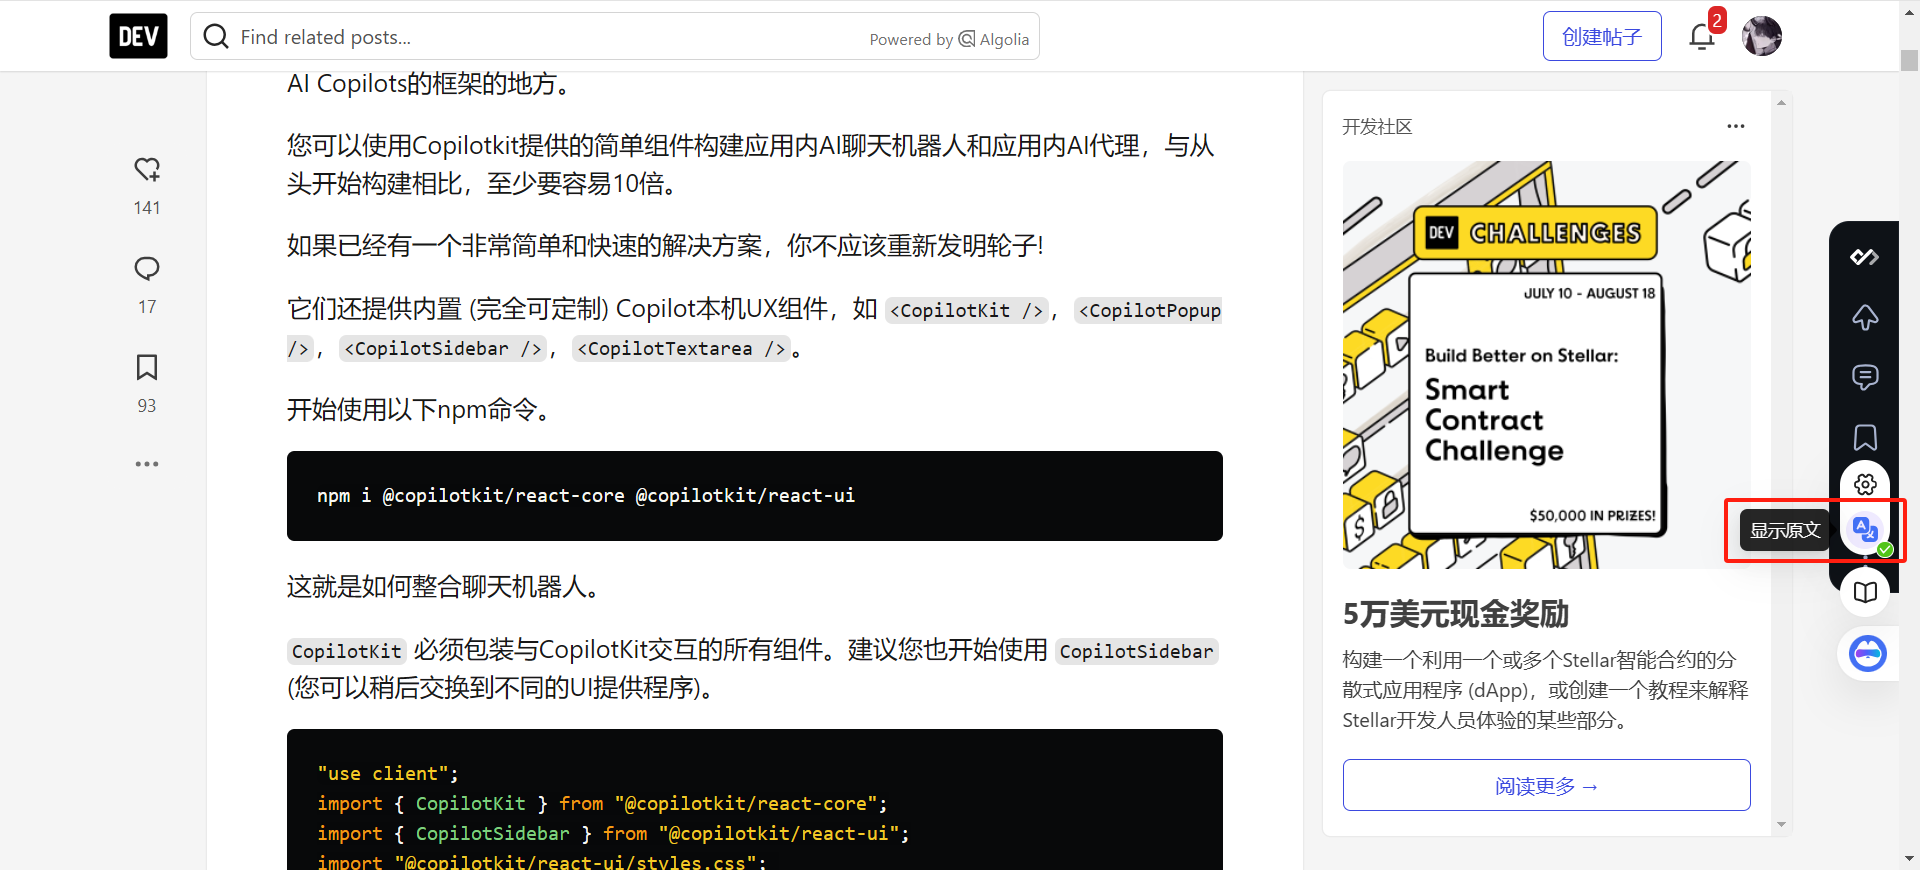The width and height of the screenshot is (1920, 870).
Task: Open the 开发社区 card options menu
Action: [1736, 126]
